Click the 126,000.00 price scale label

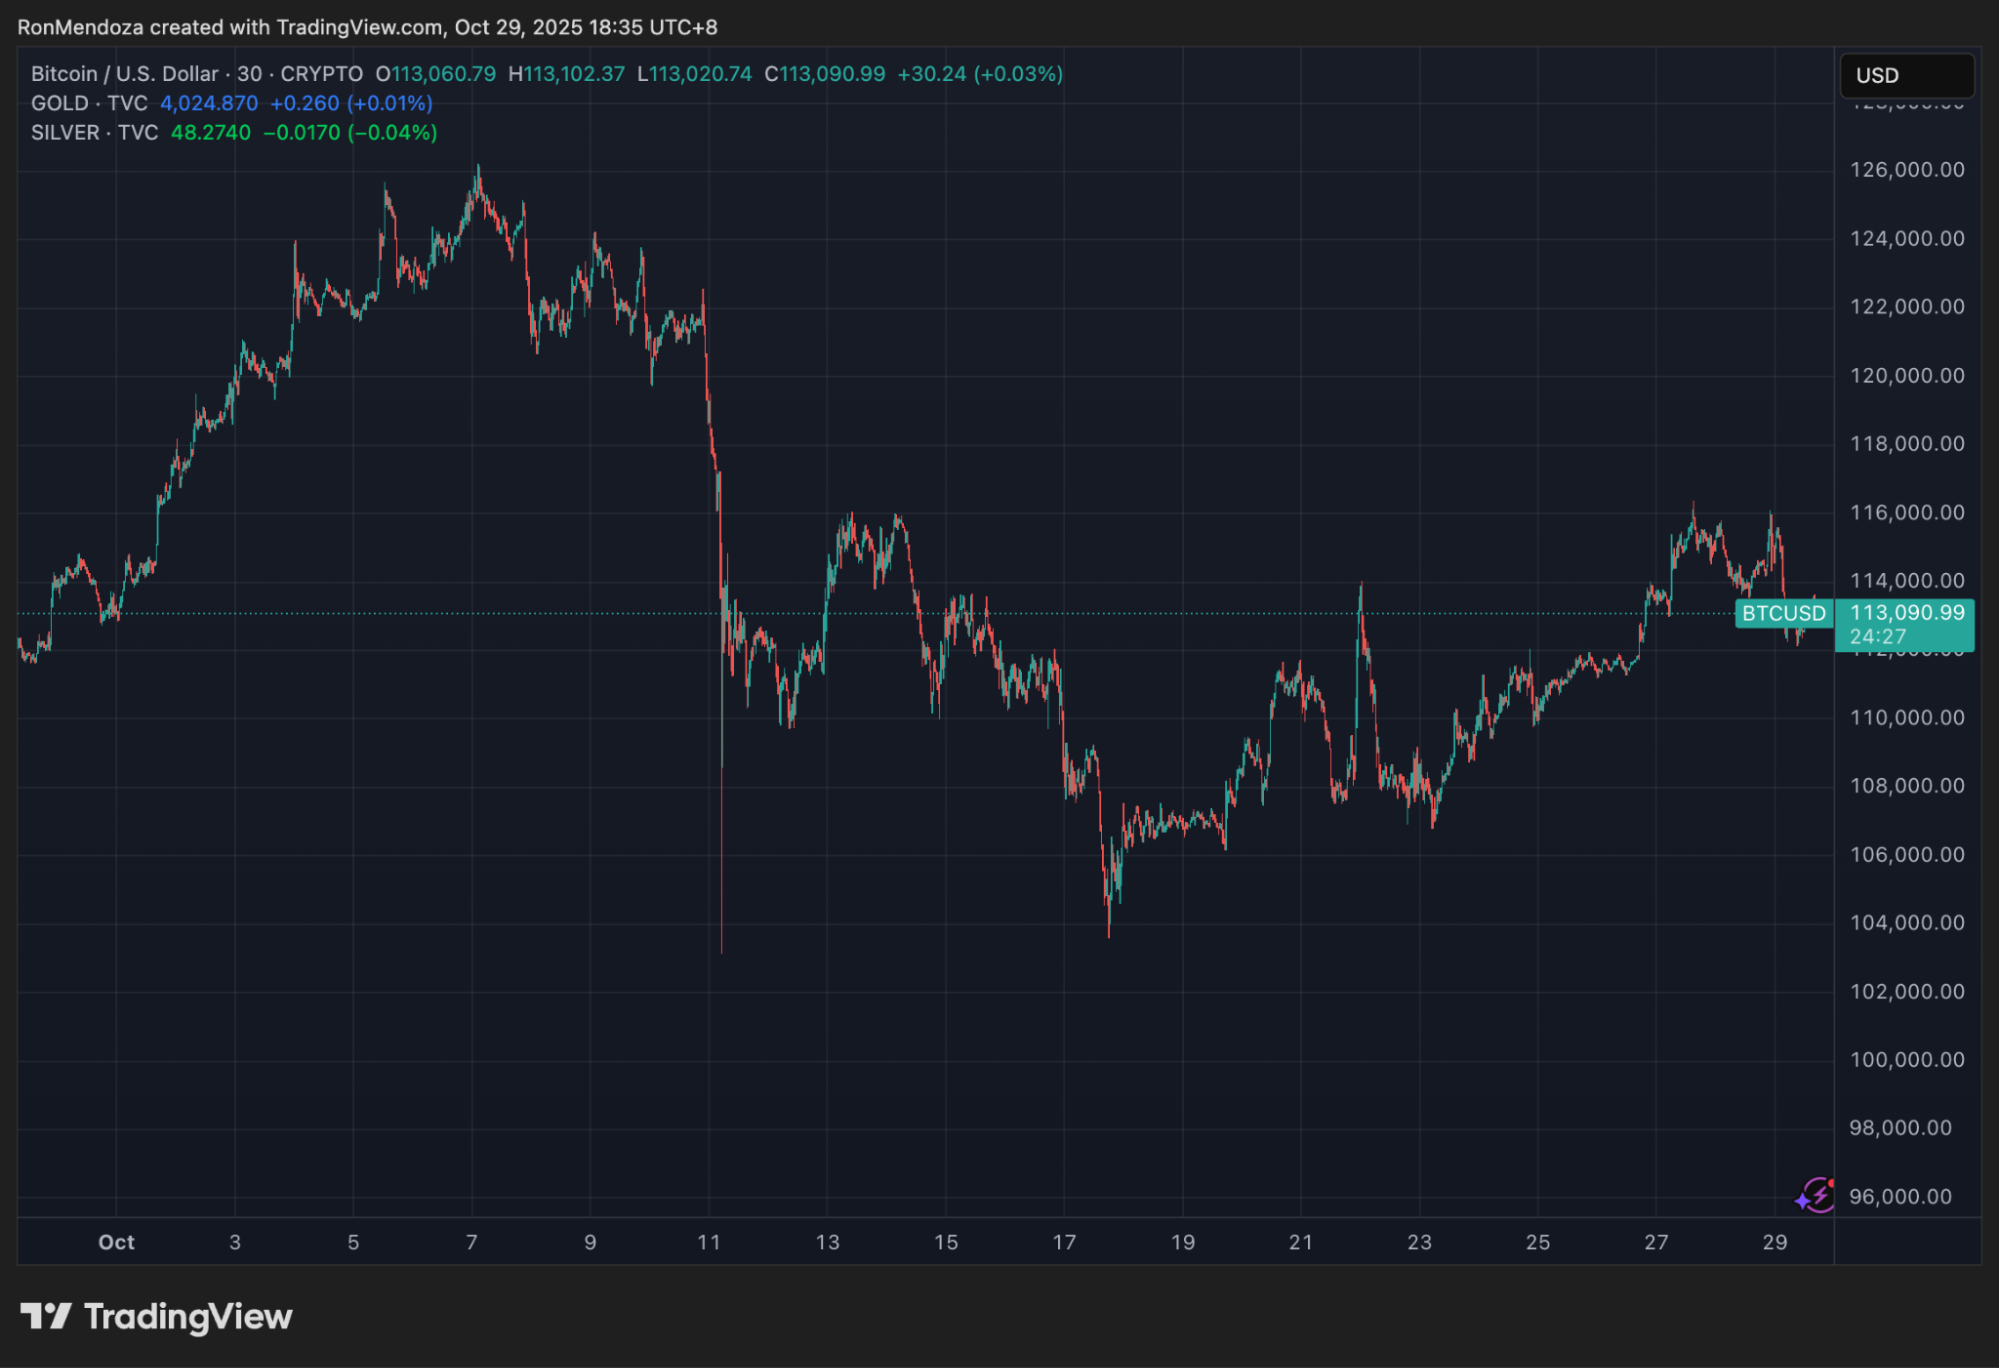coord(1906,170)
